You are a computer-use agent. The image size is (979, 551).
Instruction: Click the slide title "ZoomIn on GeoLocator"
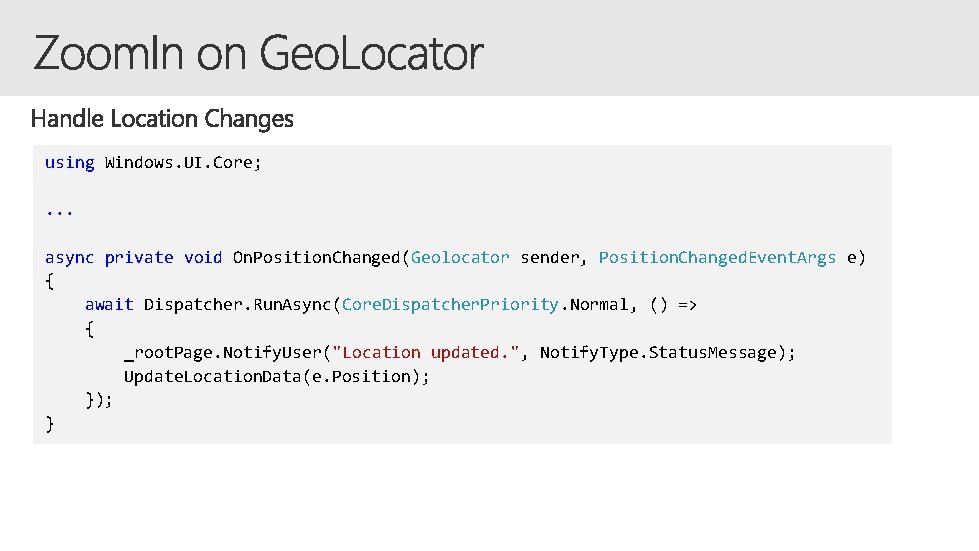(258, 53)
